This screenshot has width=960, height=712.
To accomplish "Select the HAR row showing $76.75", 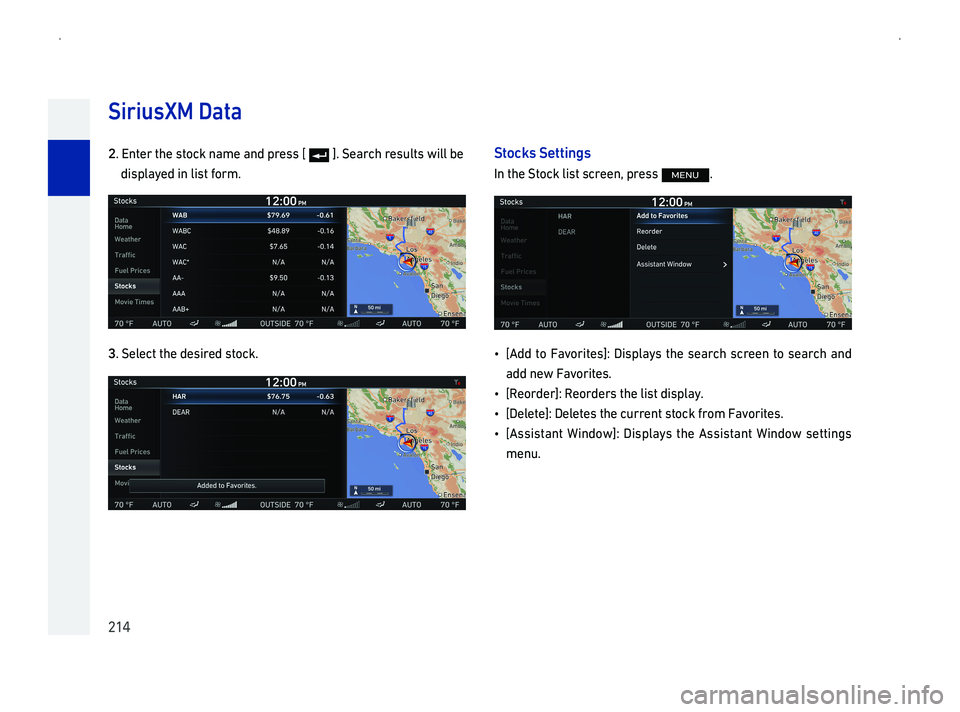I will point(253,397).
